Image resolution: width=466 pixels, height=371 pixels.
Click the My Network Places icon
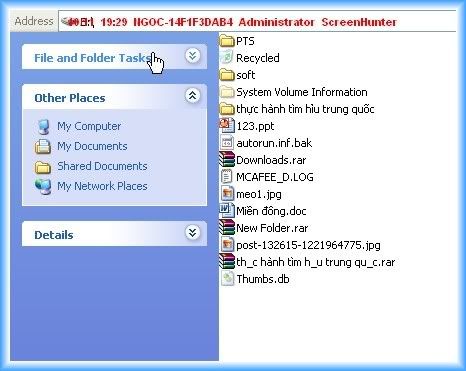point(43,187)
